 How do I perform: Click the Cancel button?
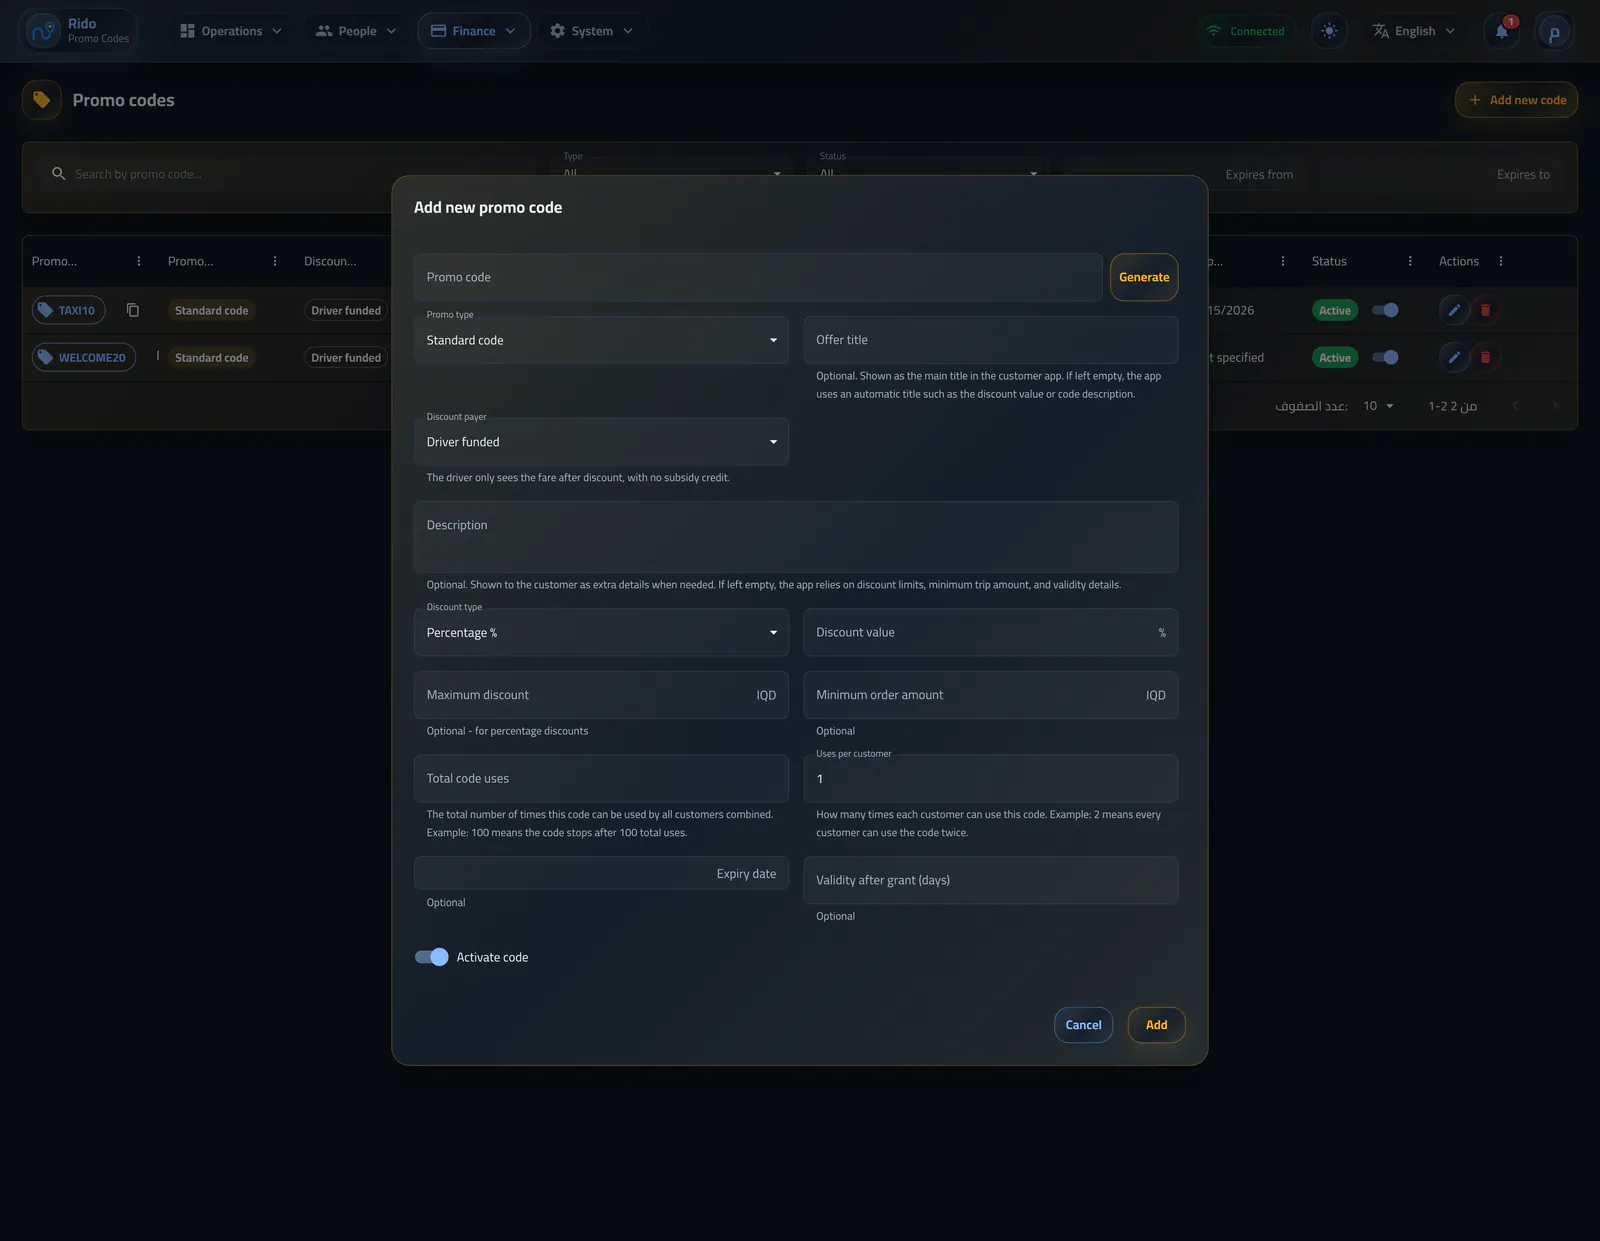(1083, 1025)
